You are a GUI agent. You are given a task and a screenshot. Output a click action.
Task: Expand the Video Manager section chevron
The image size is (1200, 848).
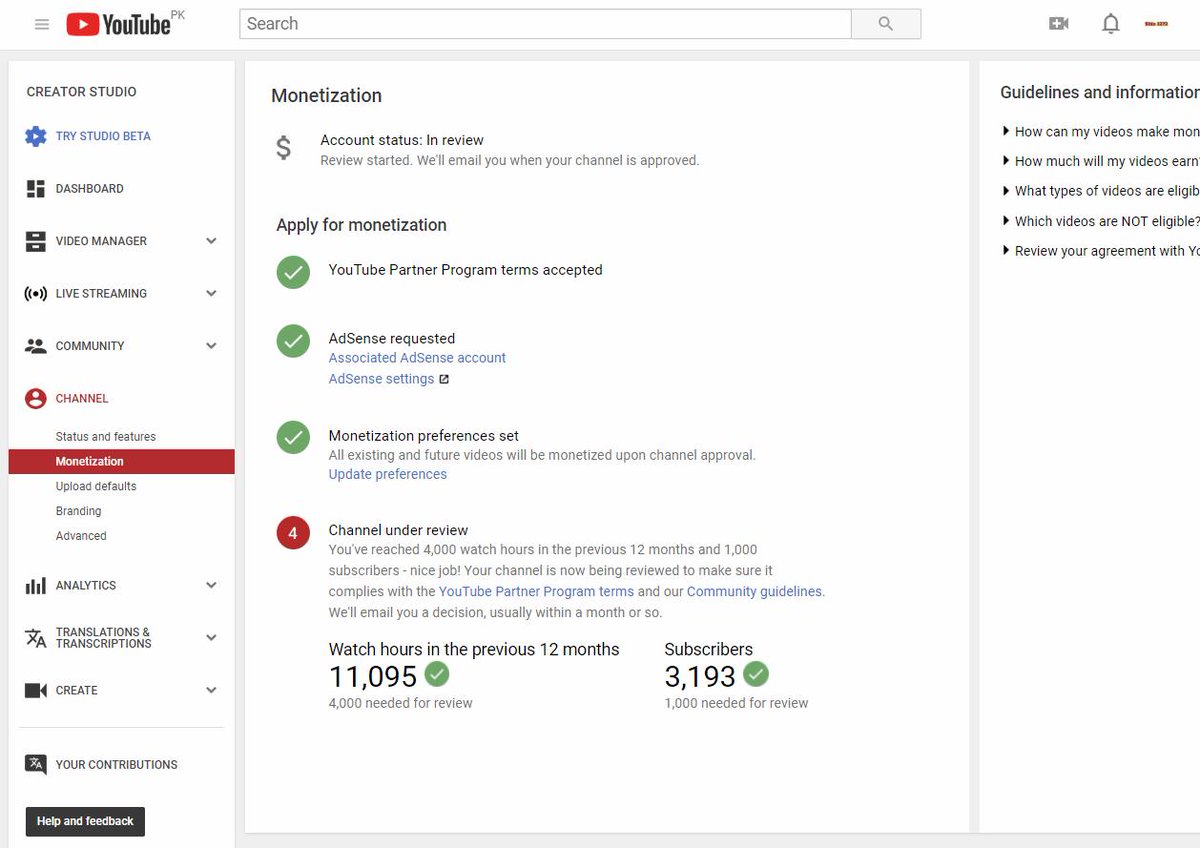coord(211,241)
